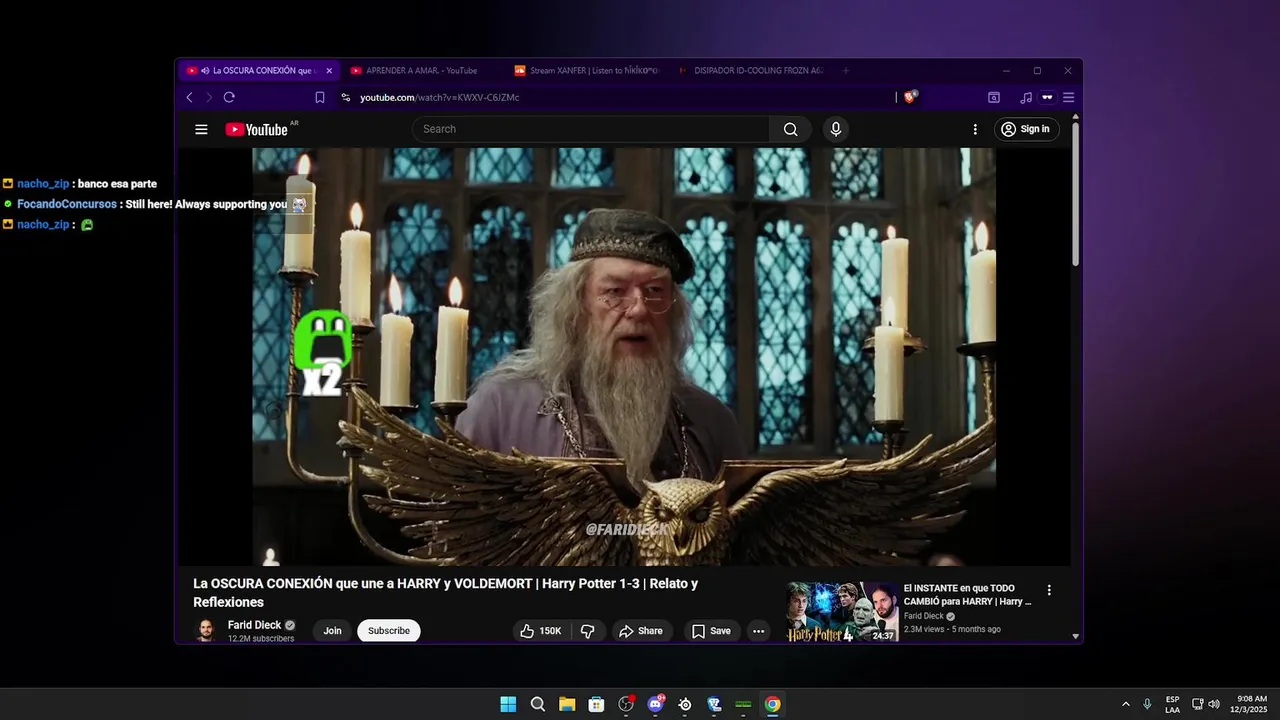Open a new browser tab
The width and height of the screenshot is (1280, 720).
[x=846, y=71]
